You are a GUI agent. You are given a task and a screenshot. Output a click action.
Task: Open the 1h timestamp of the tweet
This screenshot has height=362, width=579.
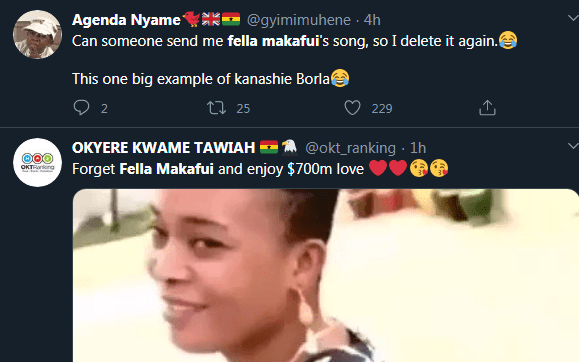(418, 148)
